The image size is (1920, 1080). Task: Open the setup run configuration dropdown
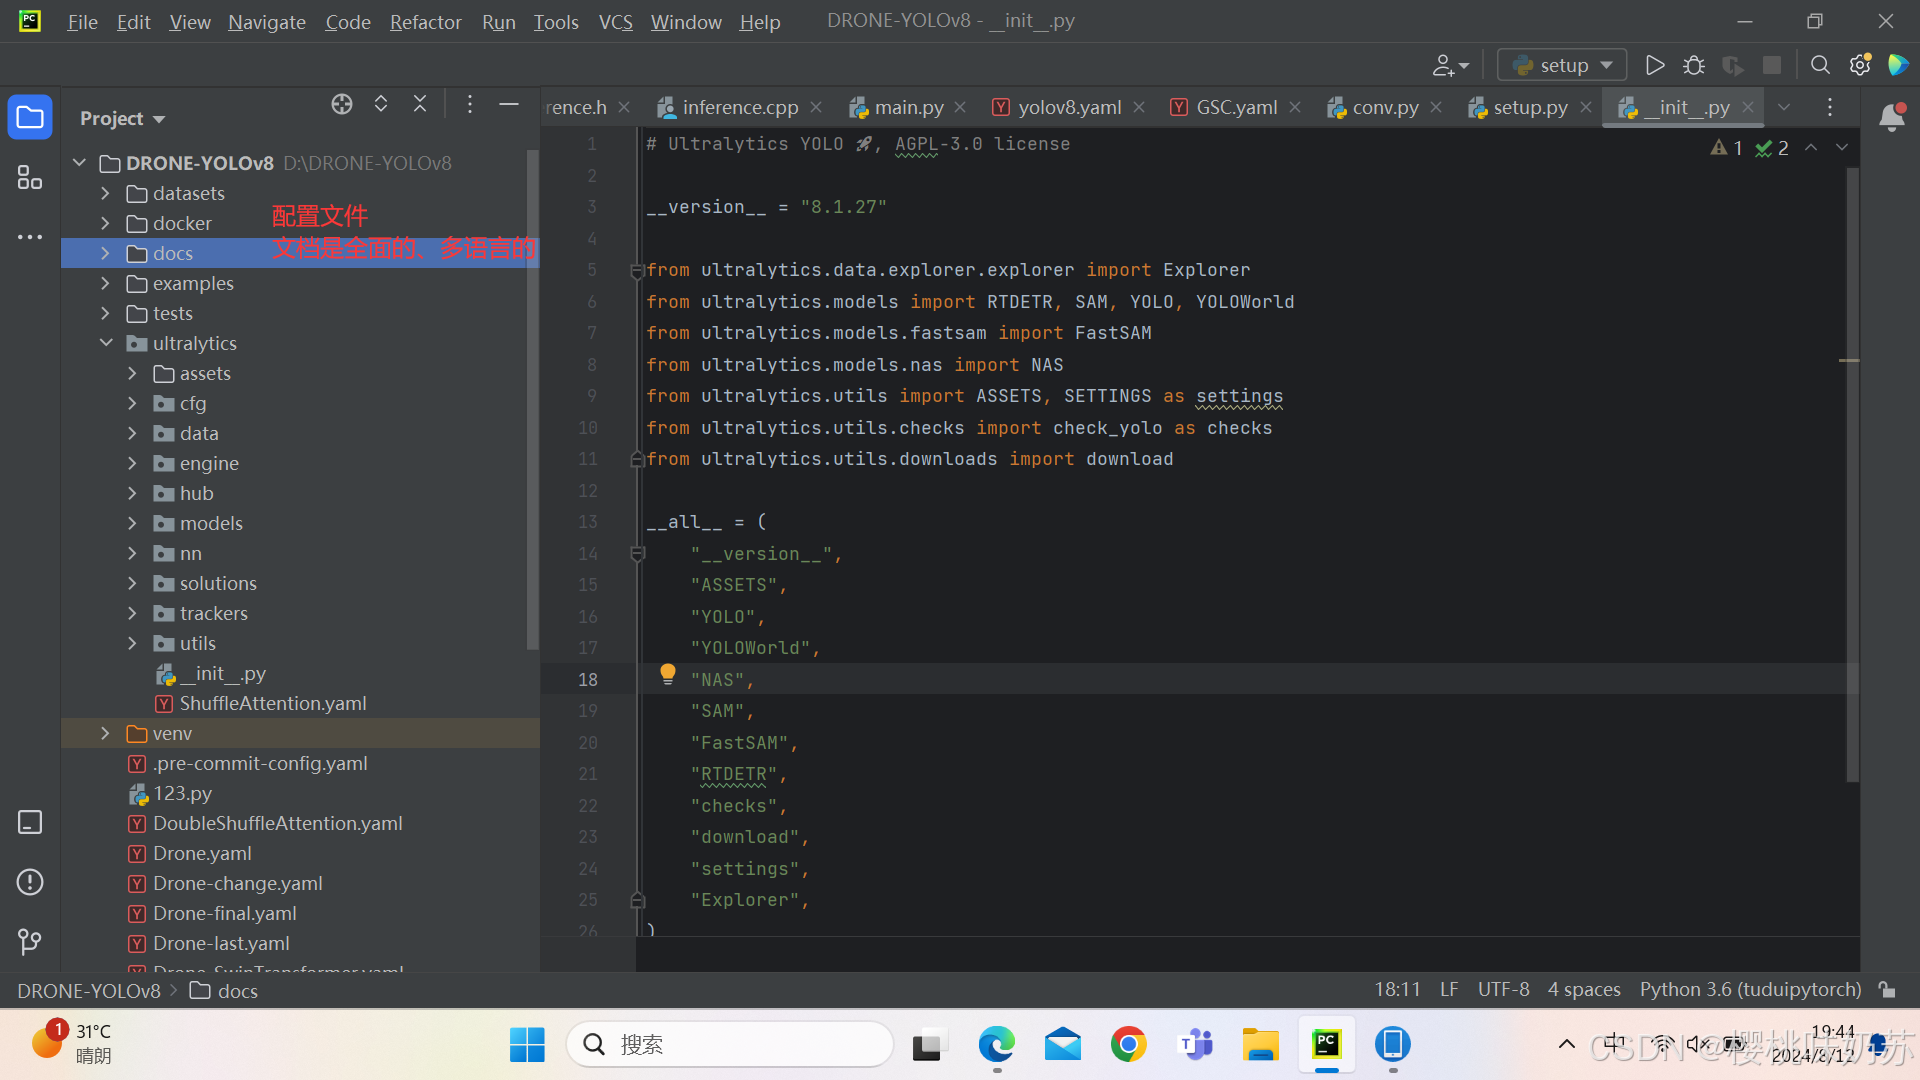(x=1562, y=65)
